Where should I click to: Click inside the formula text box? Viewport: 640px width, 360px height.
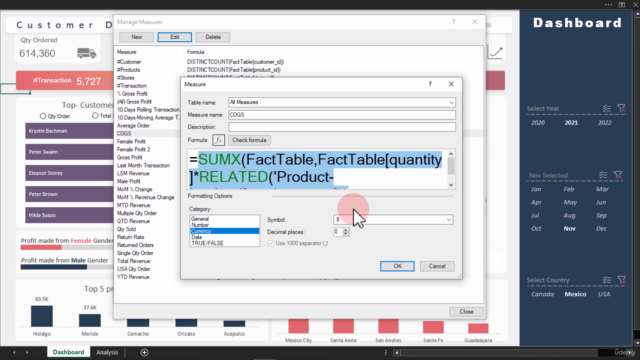(317, 169)
